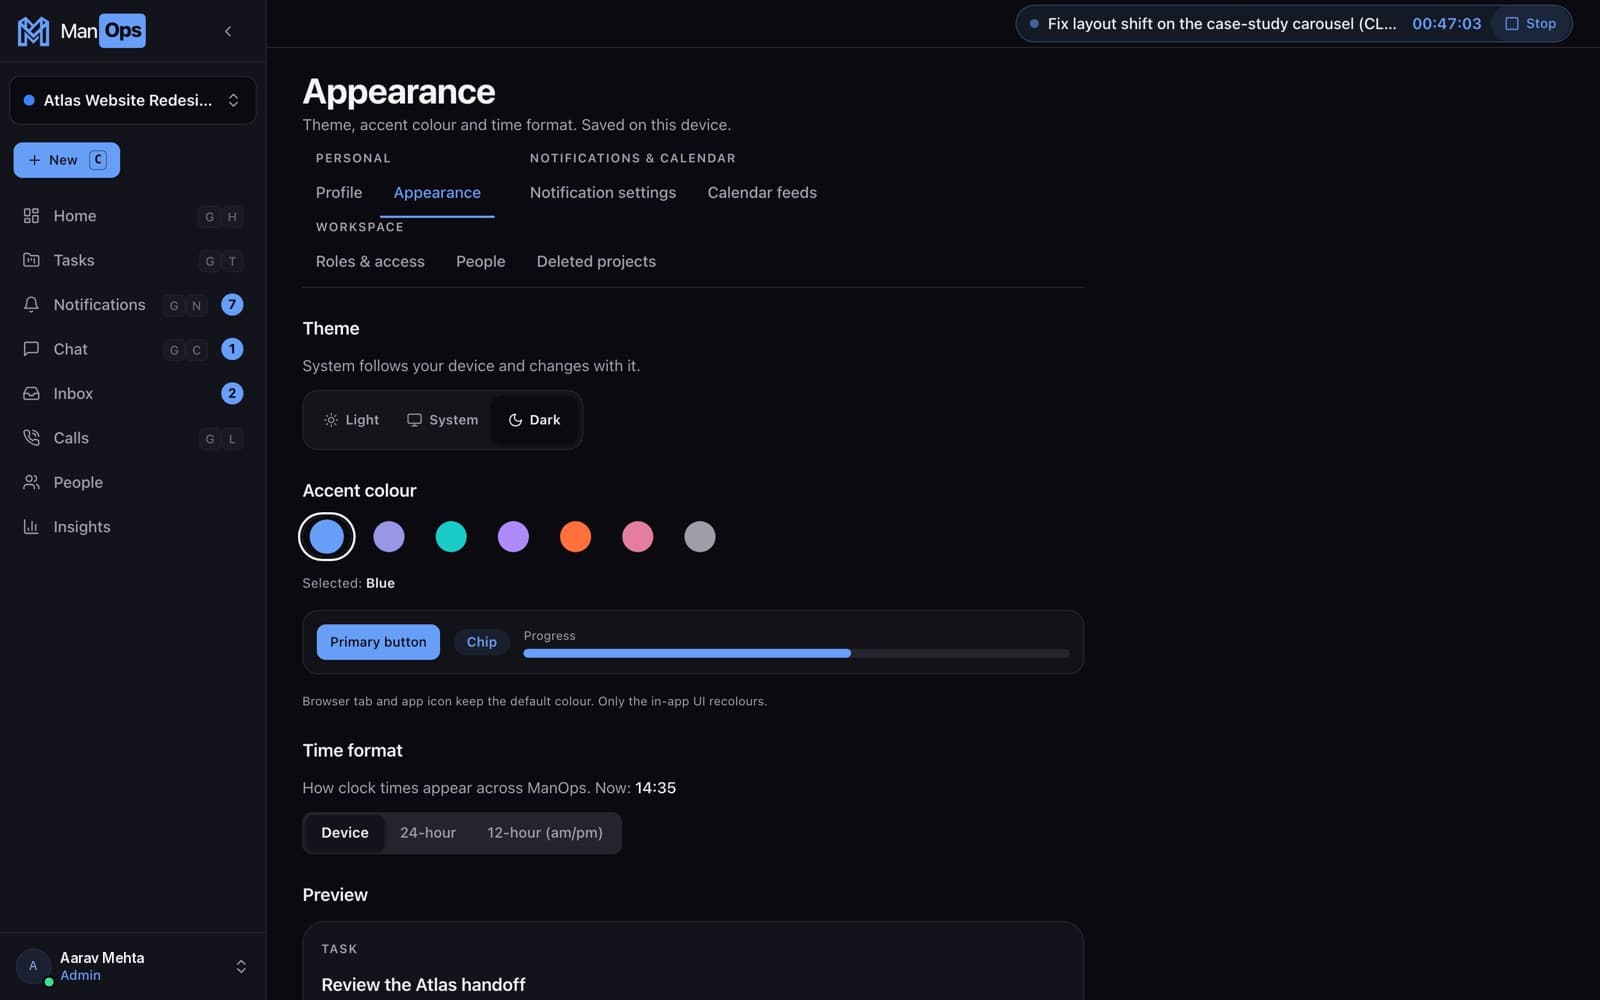Choose the Device time format
1600x1000 pixels.
[345, 833]
